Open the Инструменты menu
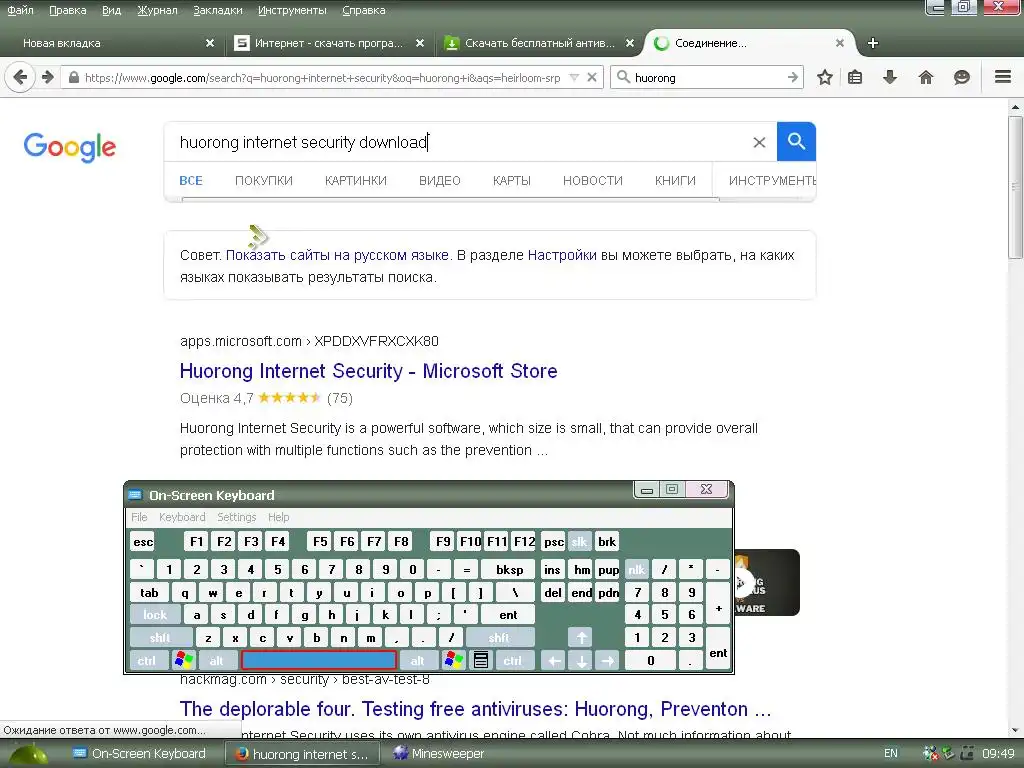The image size is (1024, 768). [x=292, y=10]
